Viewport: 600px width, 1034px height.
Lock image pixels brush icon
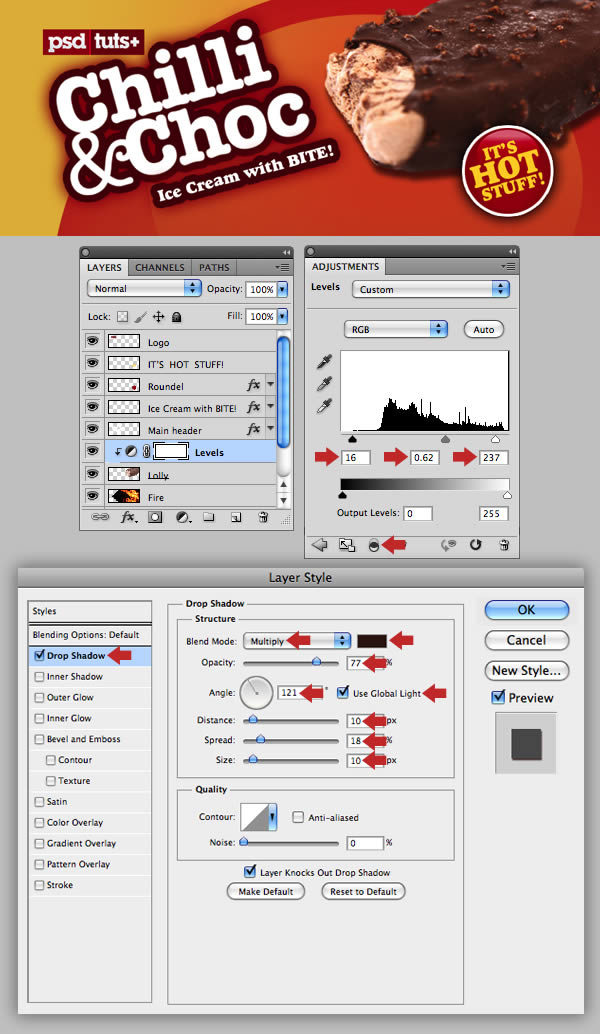tap(140, 317)
